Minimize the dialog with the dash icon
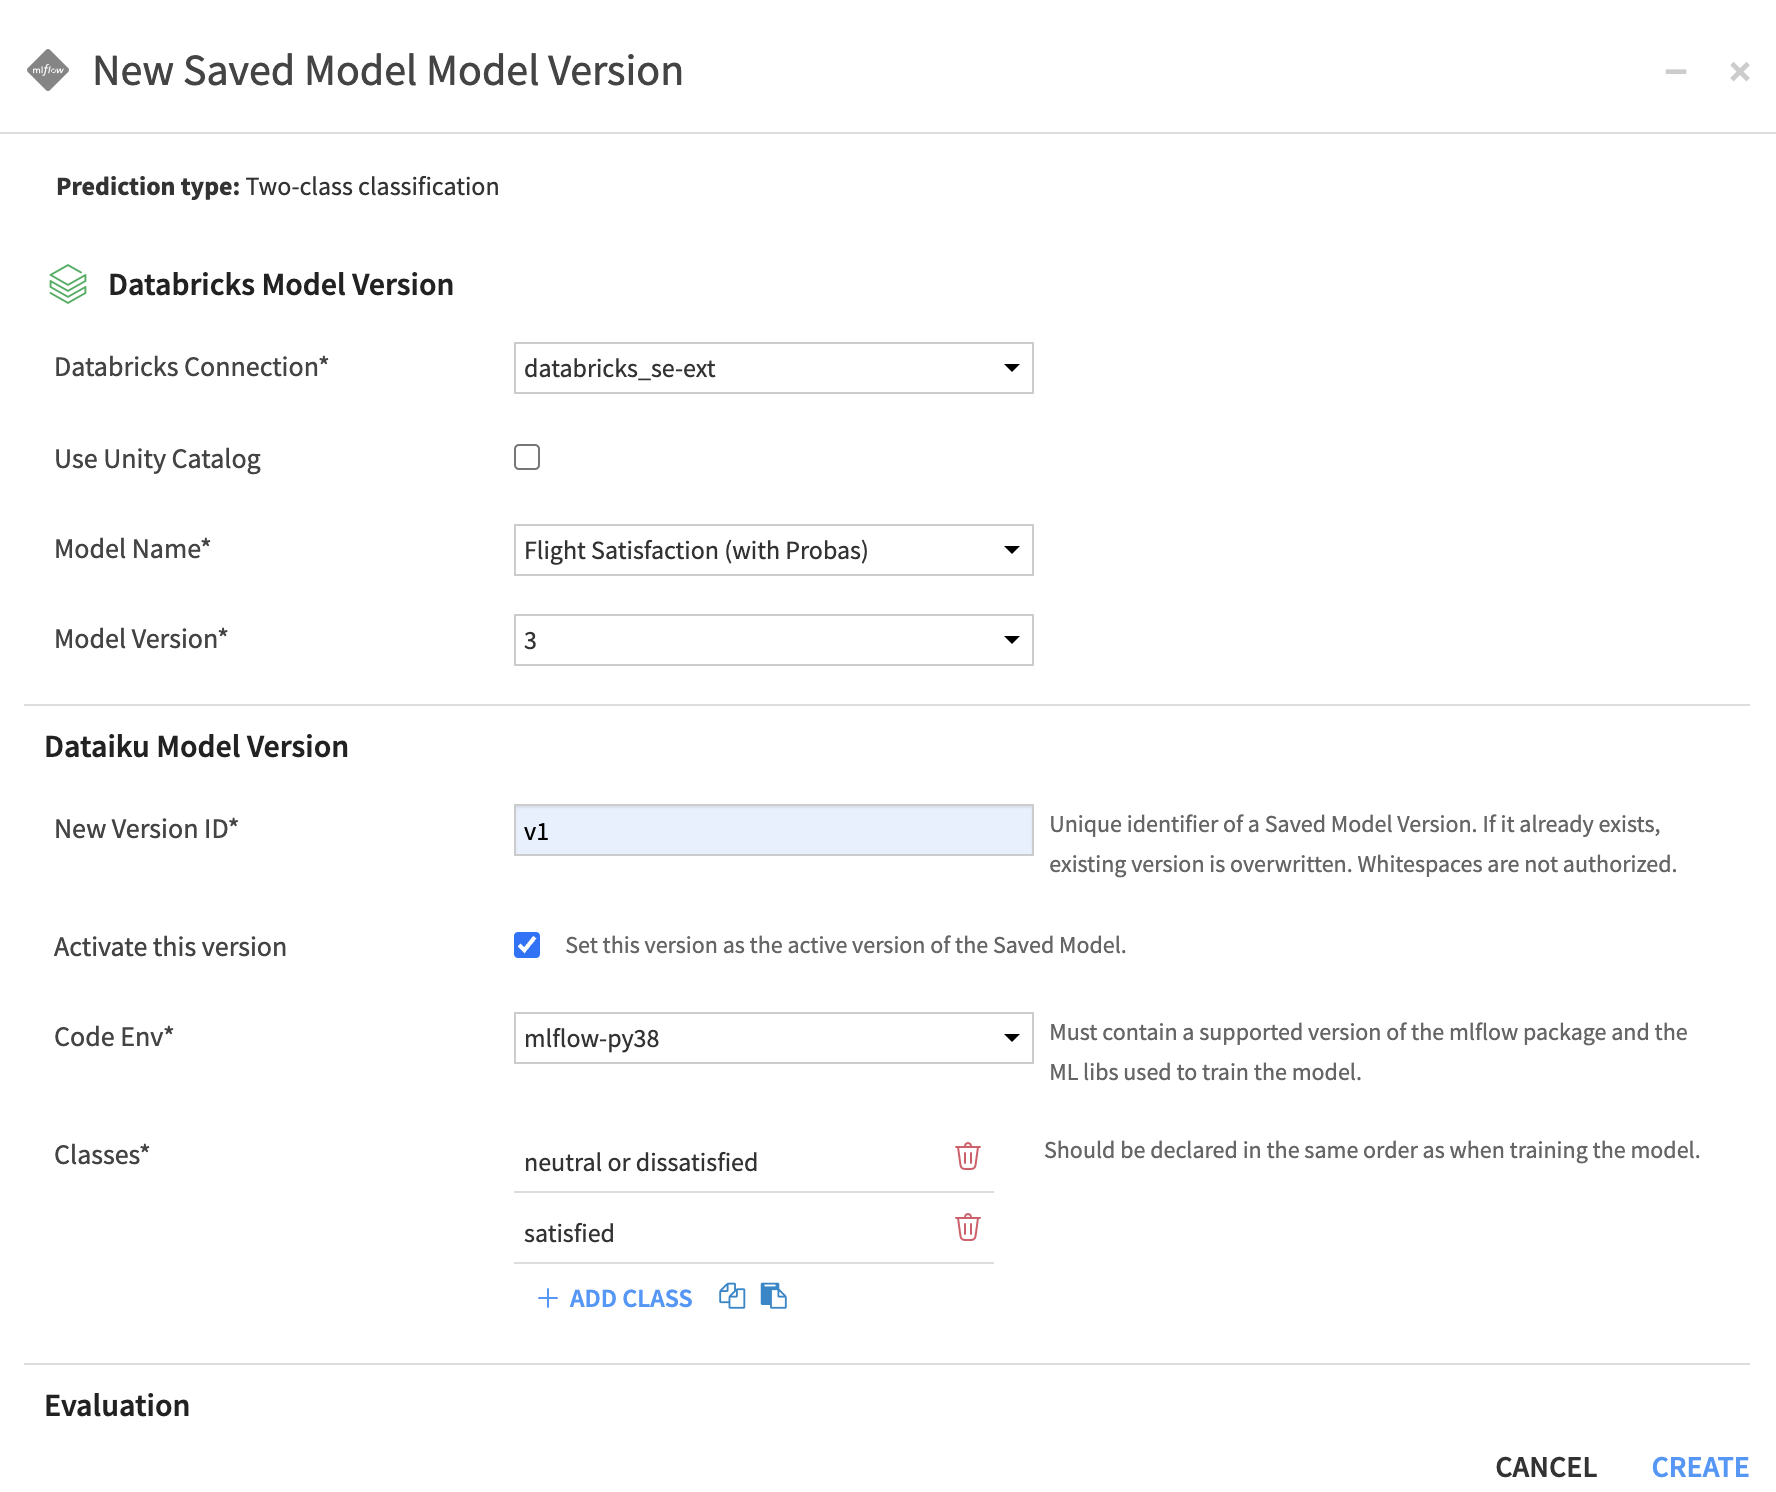Viewport: 1776px width, 1492px height. 1676,71
